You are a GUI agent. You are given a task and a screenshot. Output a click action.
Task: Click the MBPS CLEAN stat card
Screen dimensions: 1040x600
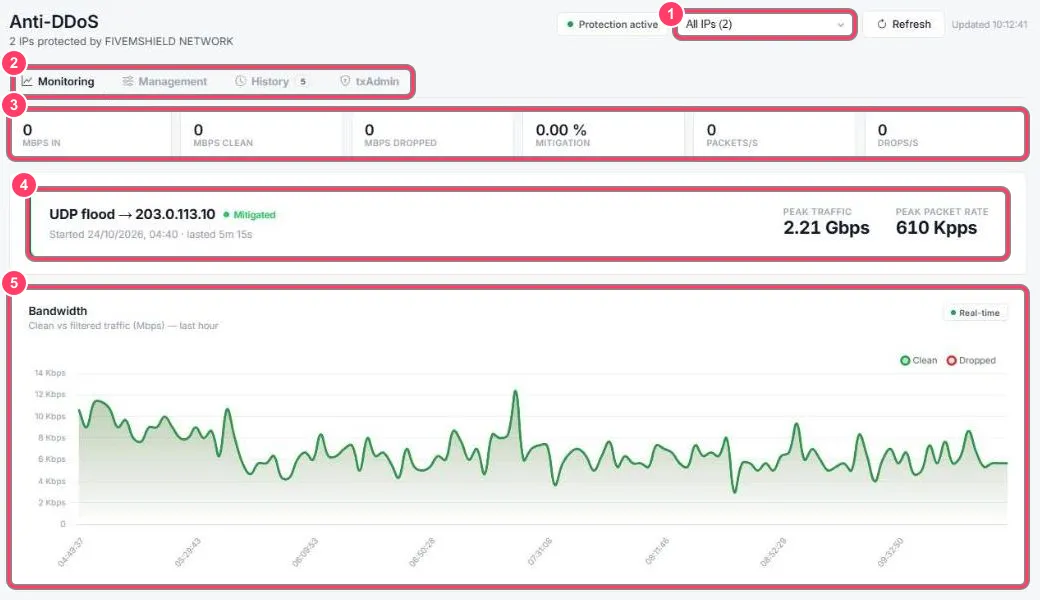pyautogui.click(x=261, y=135)
